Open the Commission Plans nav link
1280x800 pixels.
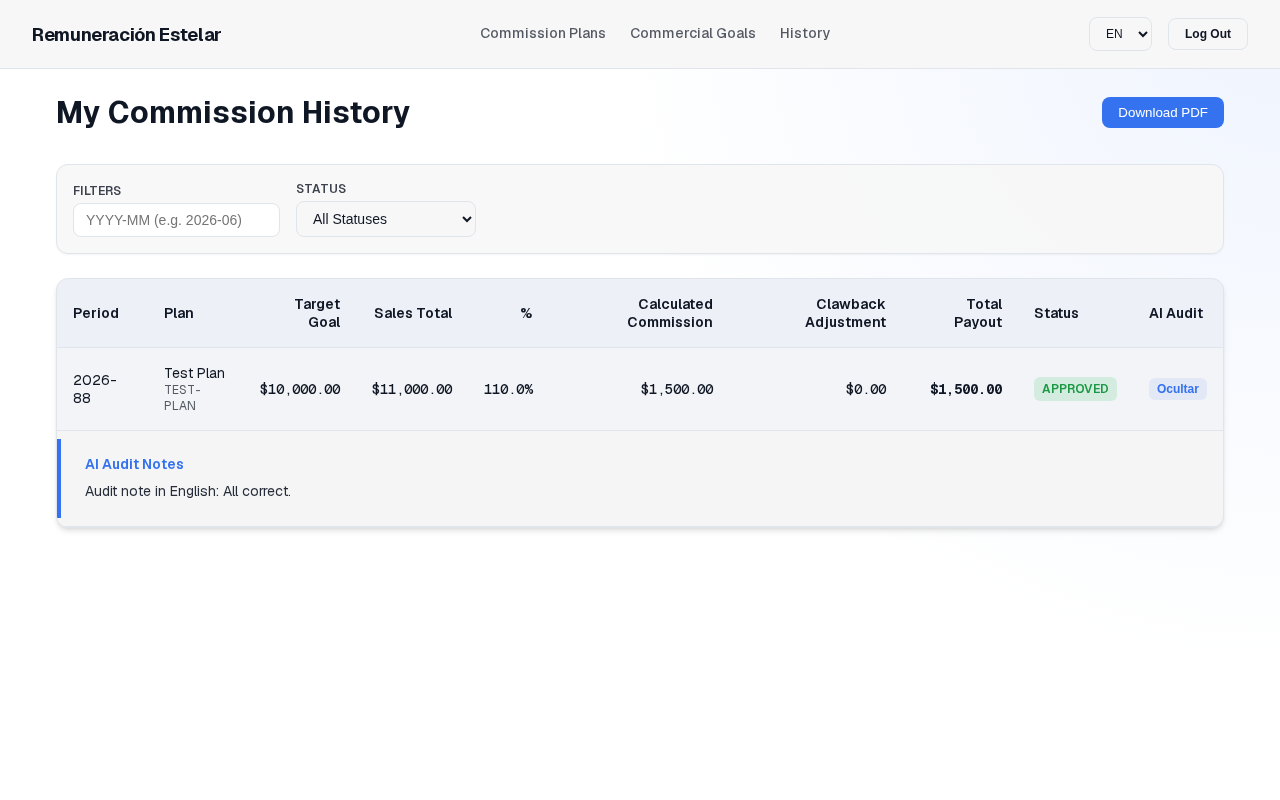pos(543,33)
